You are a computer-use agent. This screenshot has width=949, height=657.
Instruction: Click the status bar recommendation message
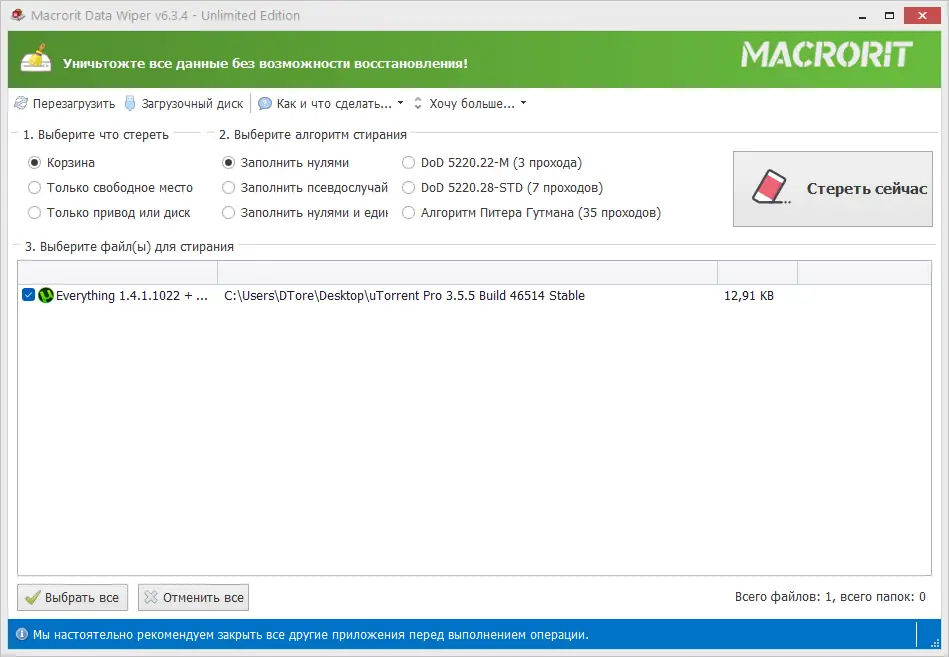click(310, 635)
